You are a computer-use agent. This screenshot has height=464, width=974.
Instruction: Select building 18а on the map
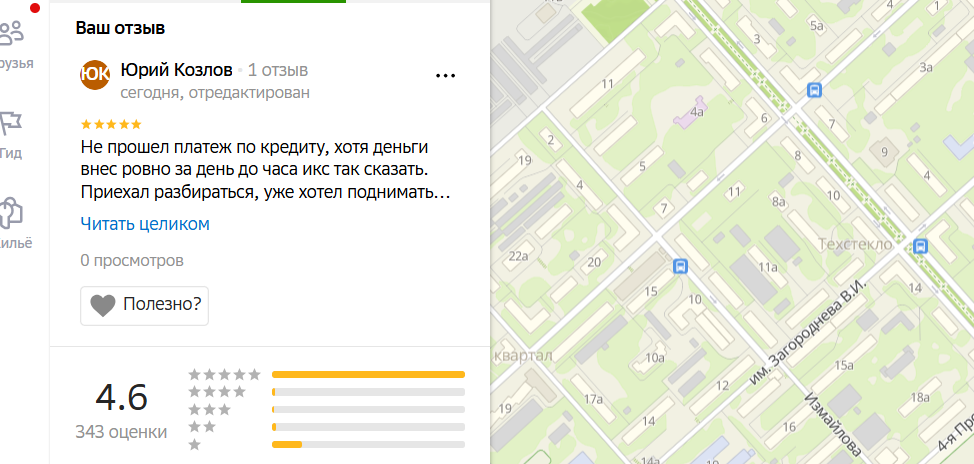(x=919, y=398)
